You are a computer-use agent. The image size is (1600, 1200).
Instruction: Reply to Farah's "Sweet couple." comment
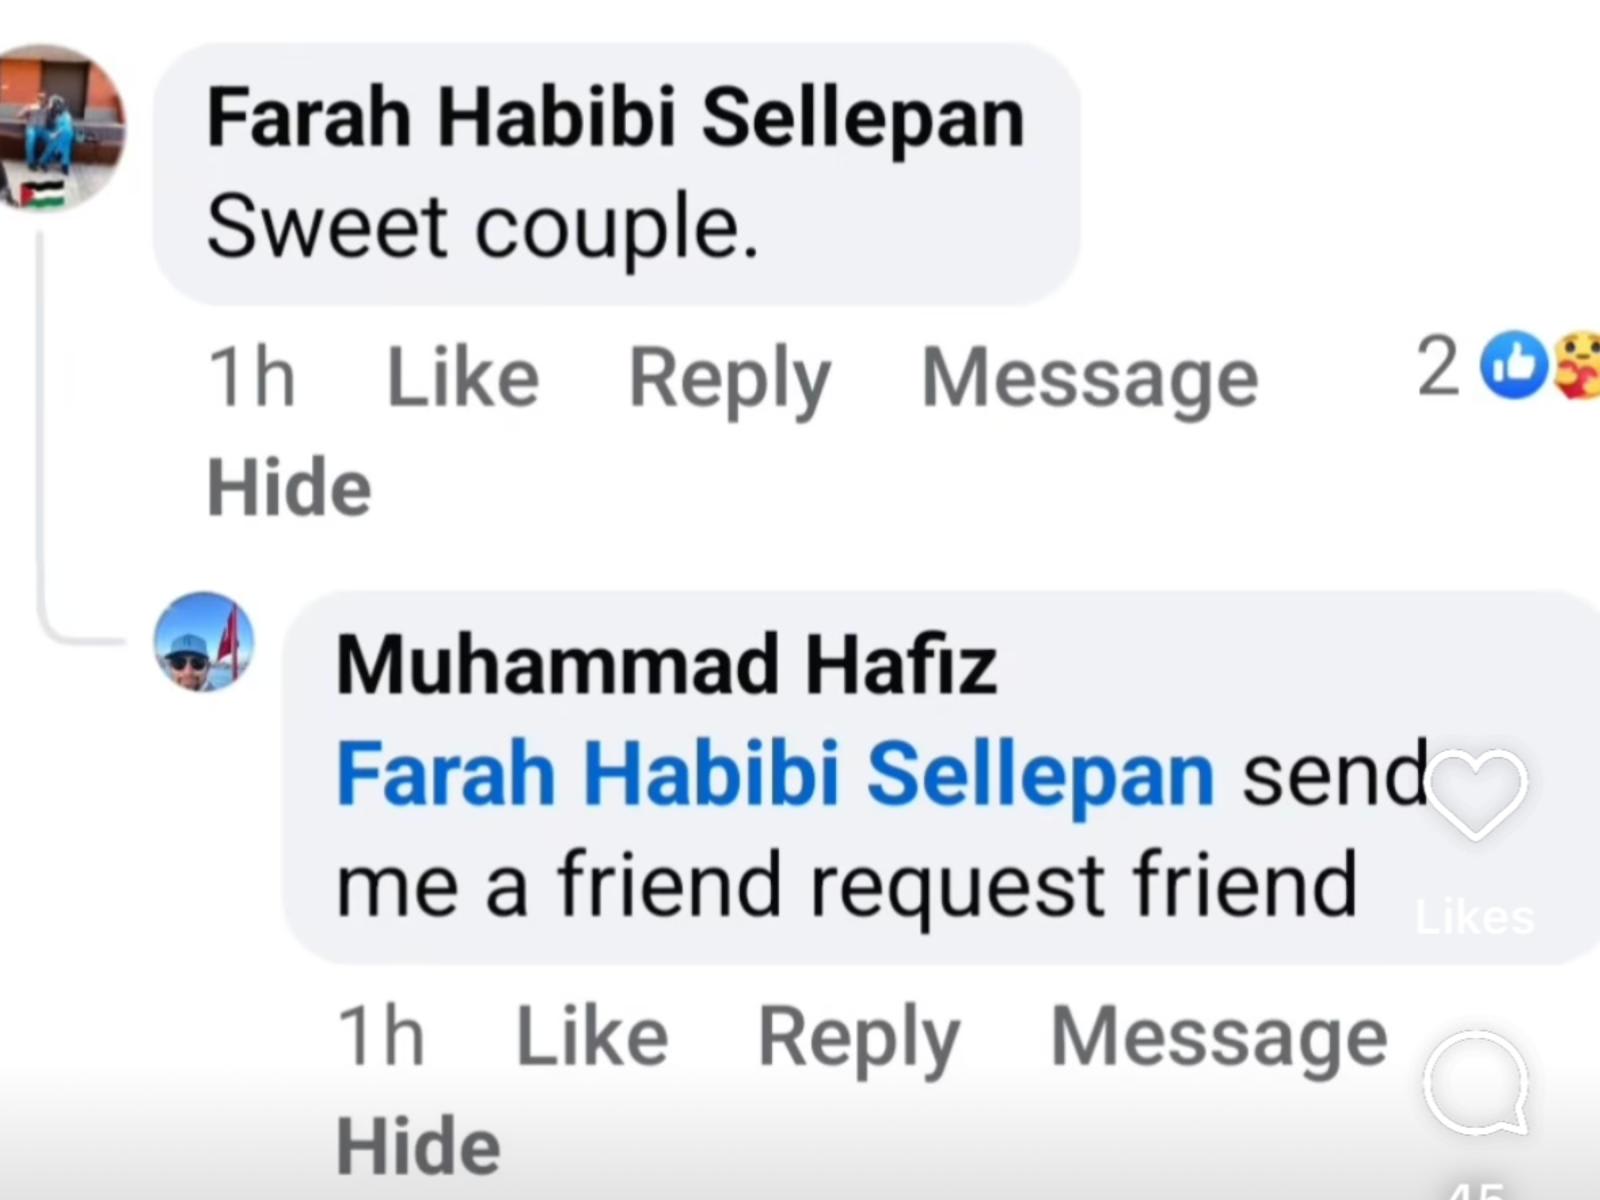(729, 378)
